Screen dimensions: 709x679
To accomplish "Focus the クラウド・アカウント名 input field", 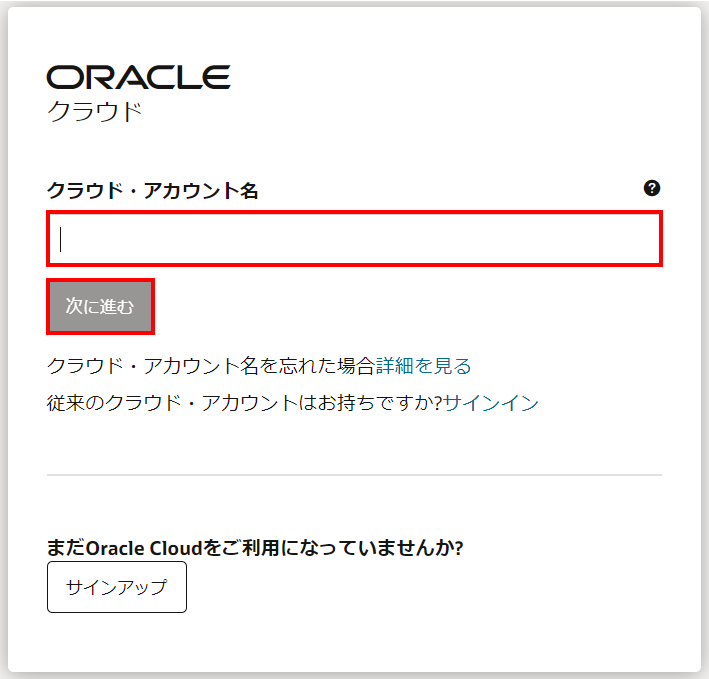I will 354,239.
